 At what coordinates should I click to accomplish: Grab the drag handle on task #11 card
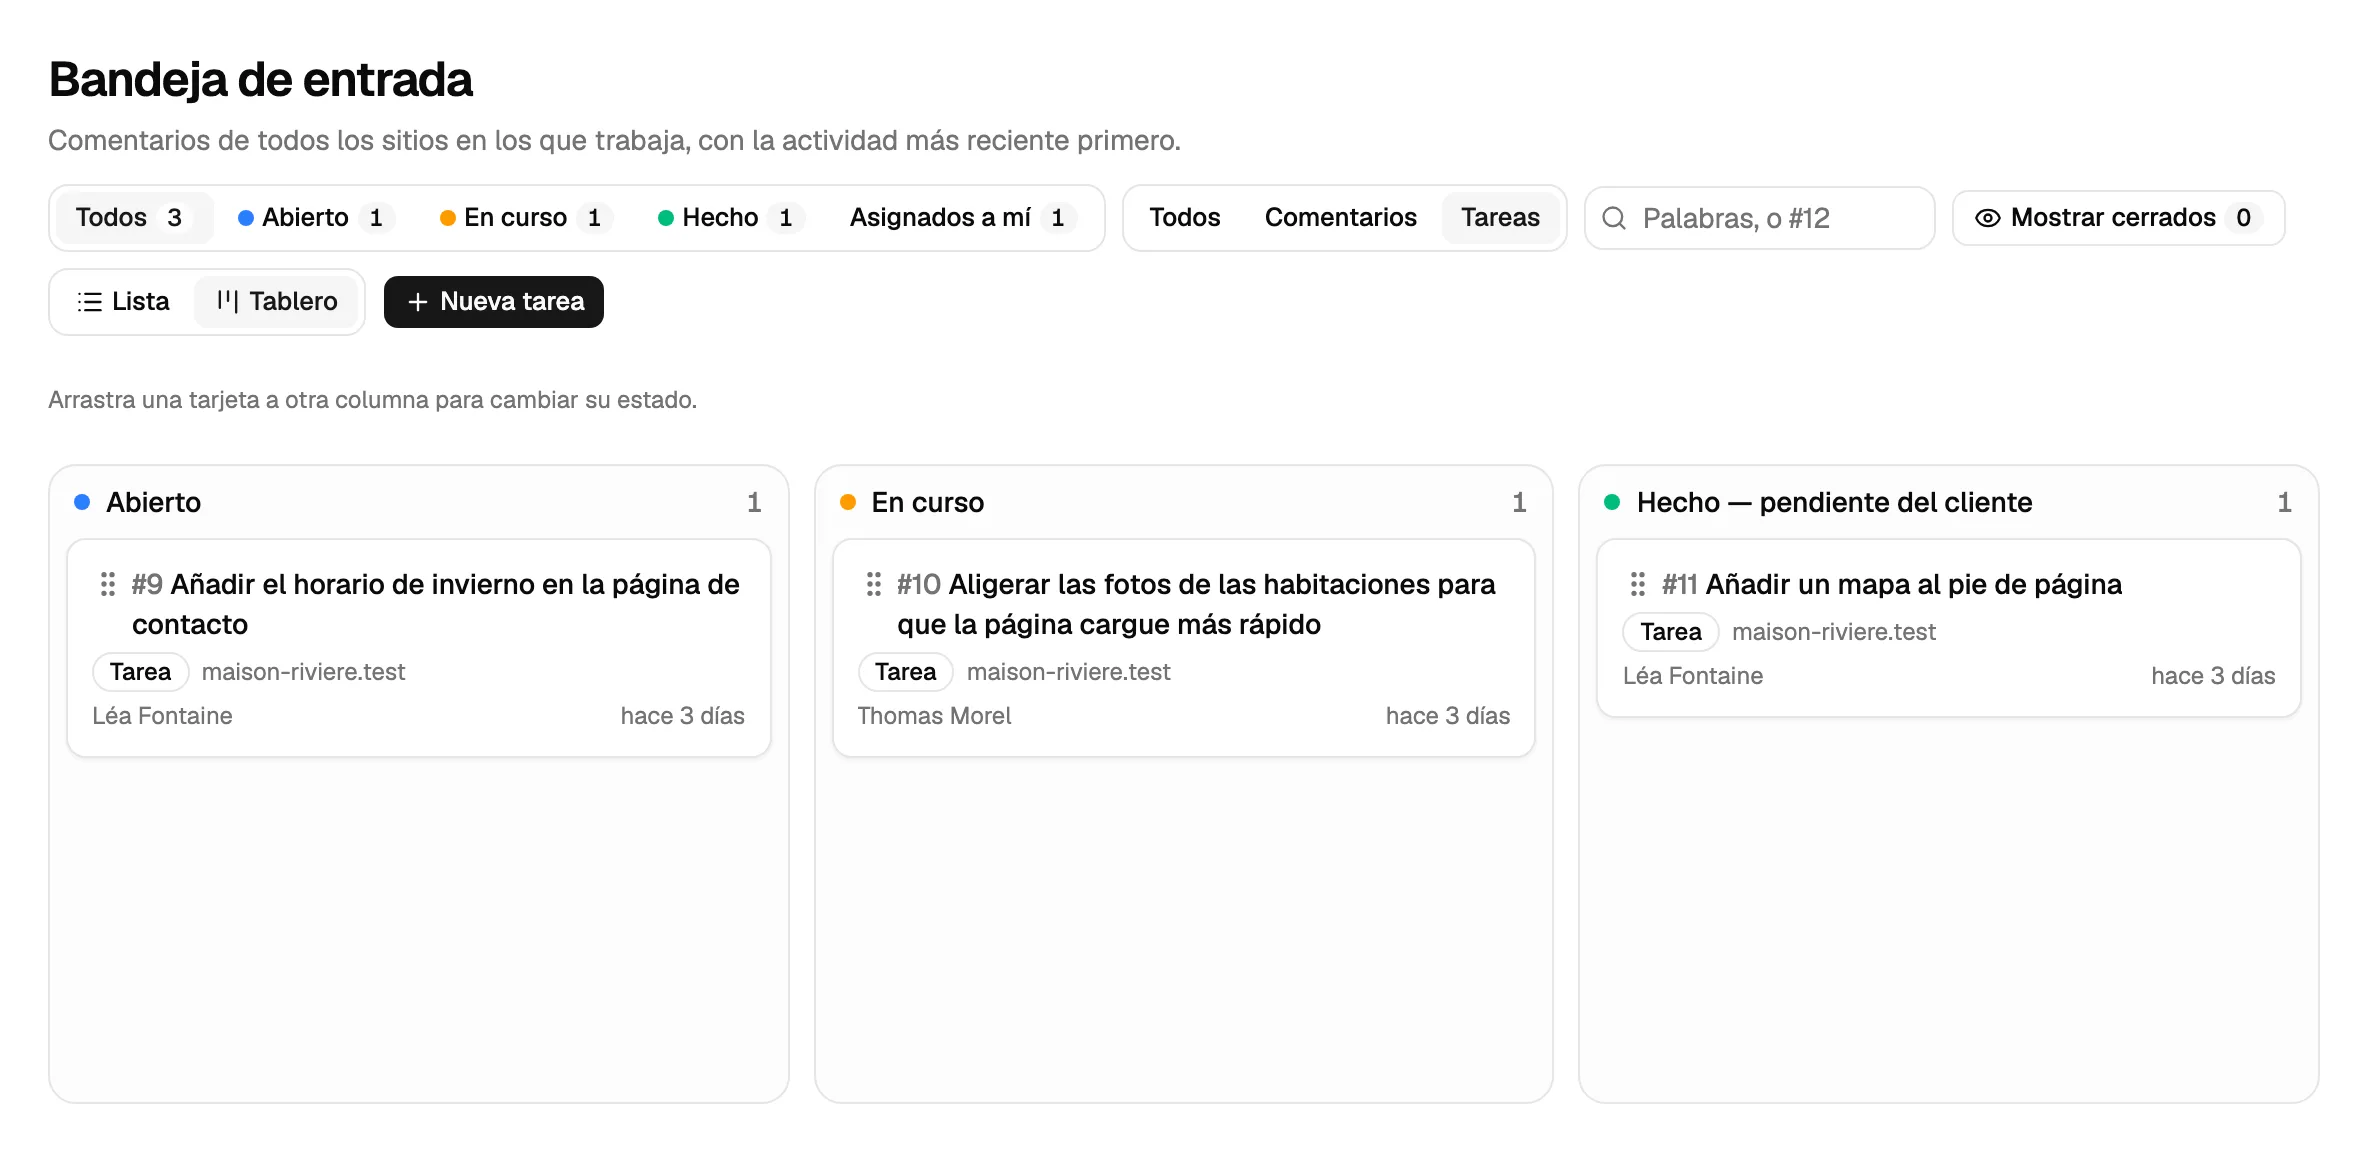pos(1638,584)
